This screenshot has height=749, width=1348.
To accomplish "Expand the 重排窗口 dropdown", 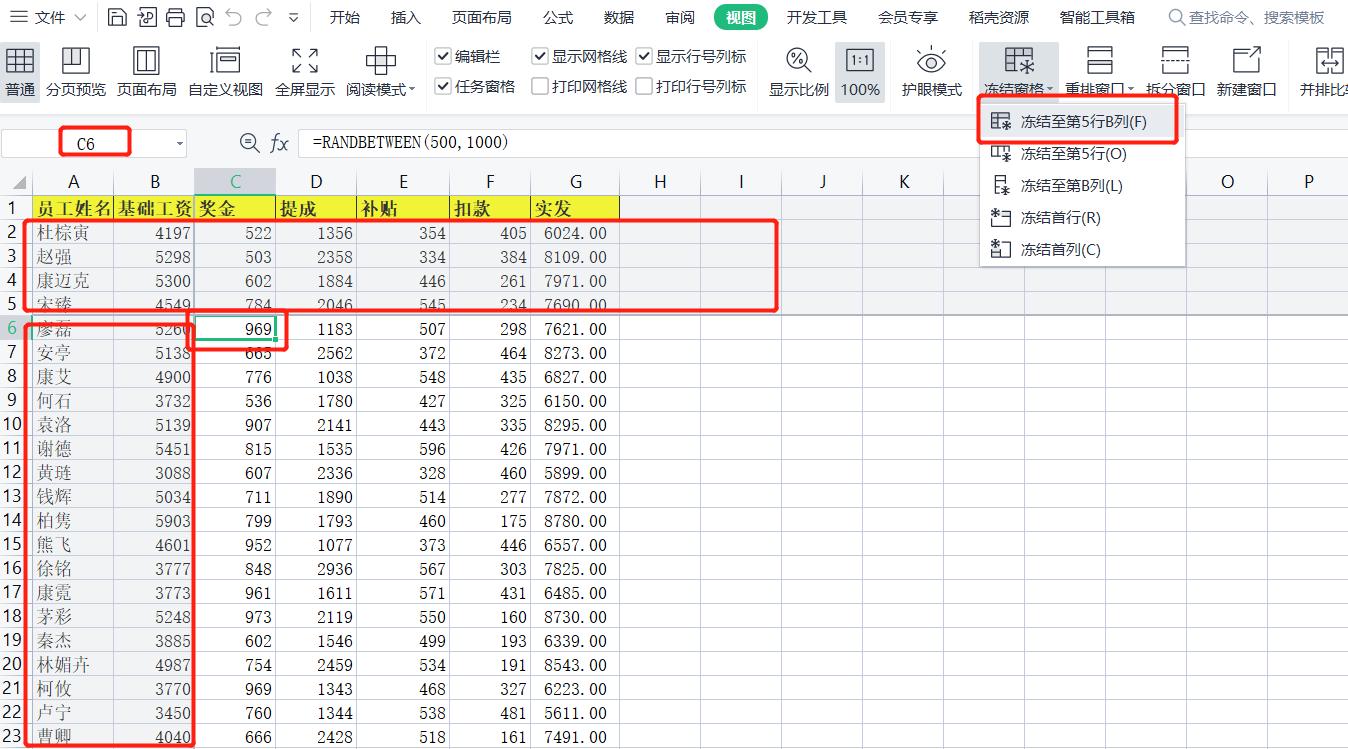I will [1100, 70].
